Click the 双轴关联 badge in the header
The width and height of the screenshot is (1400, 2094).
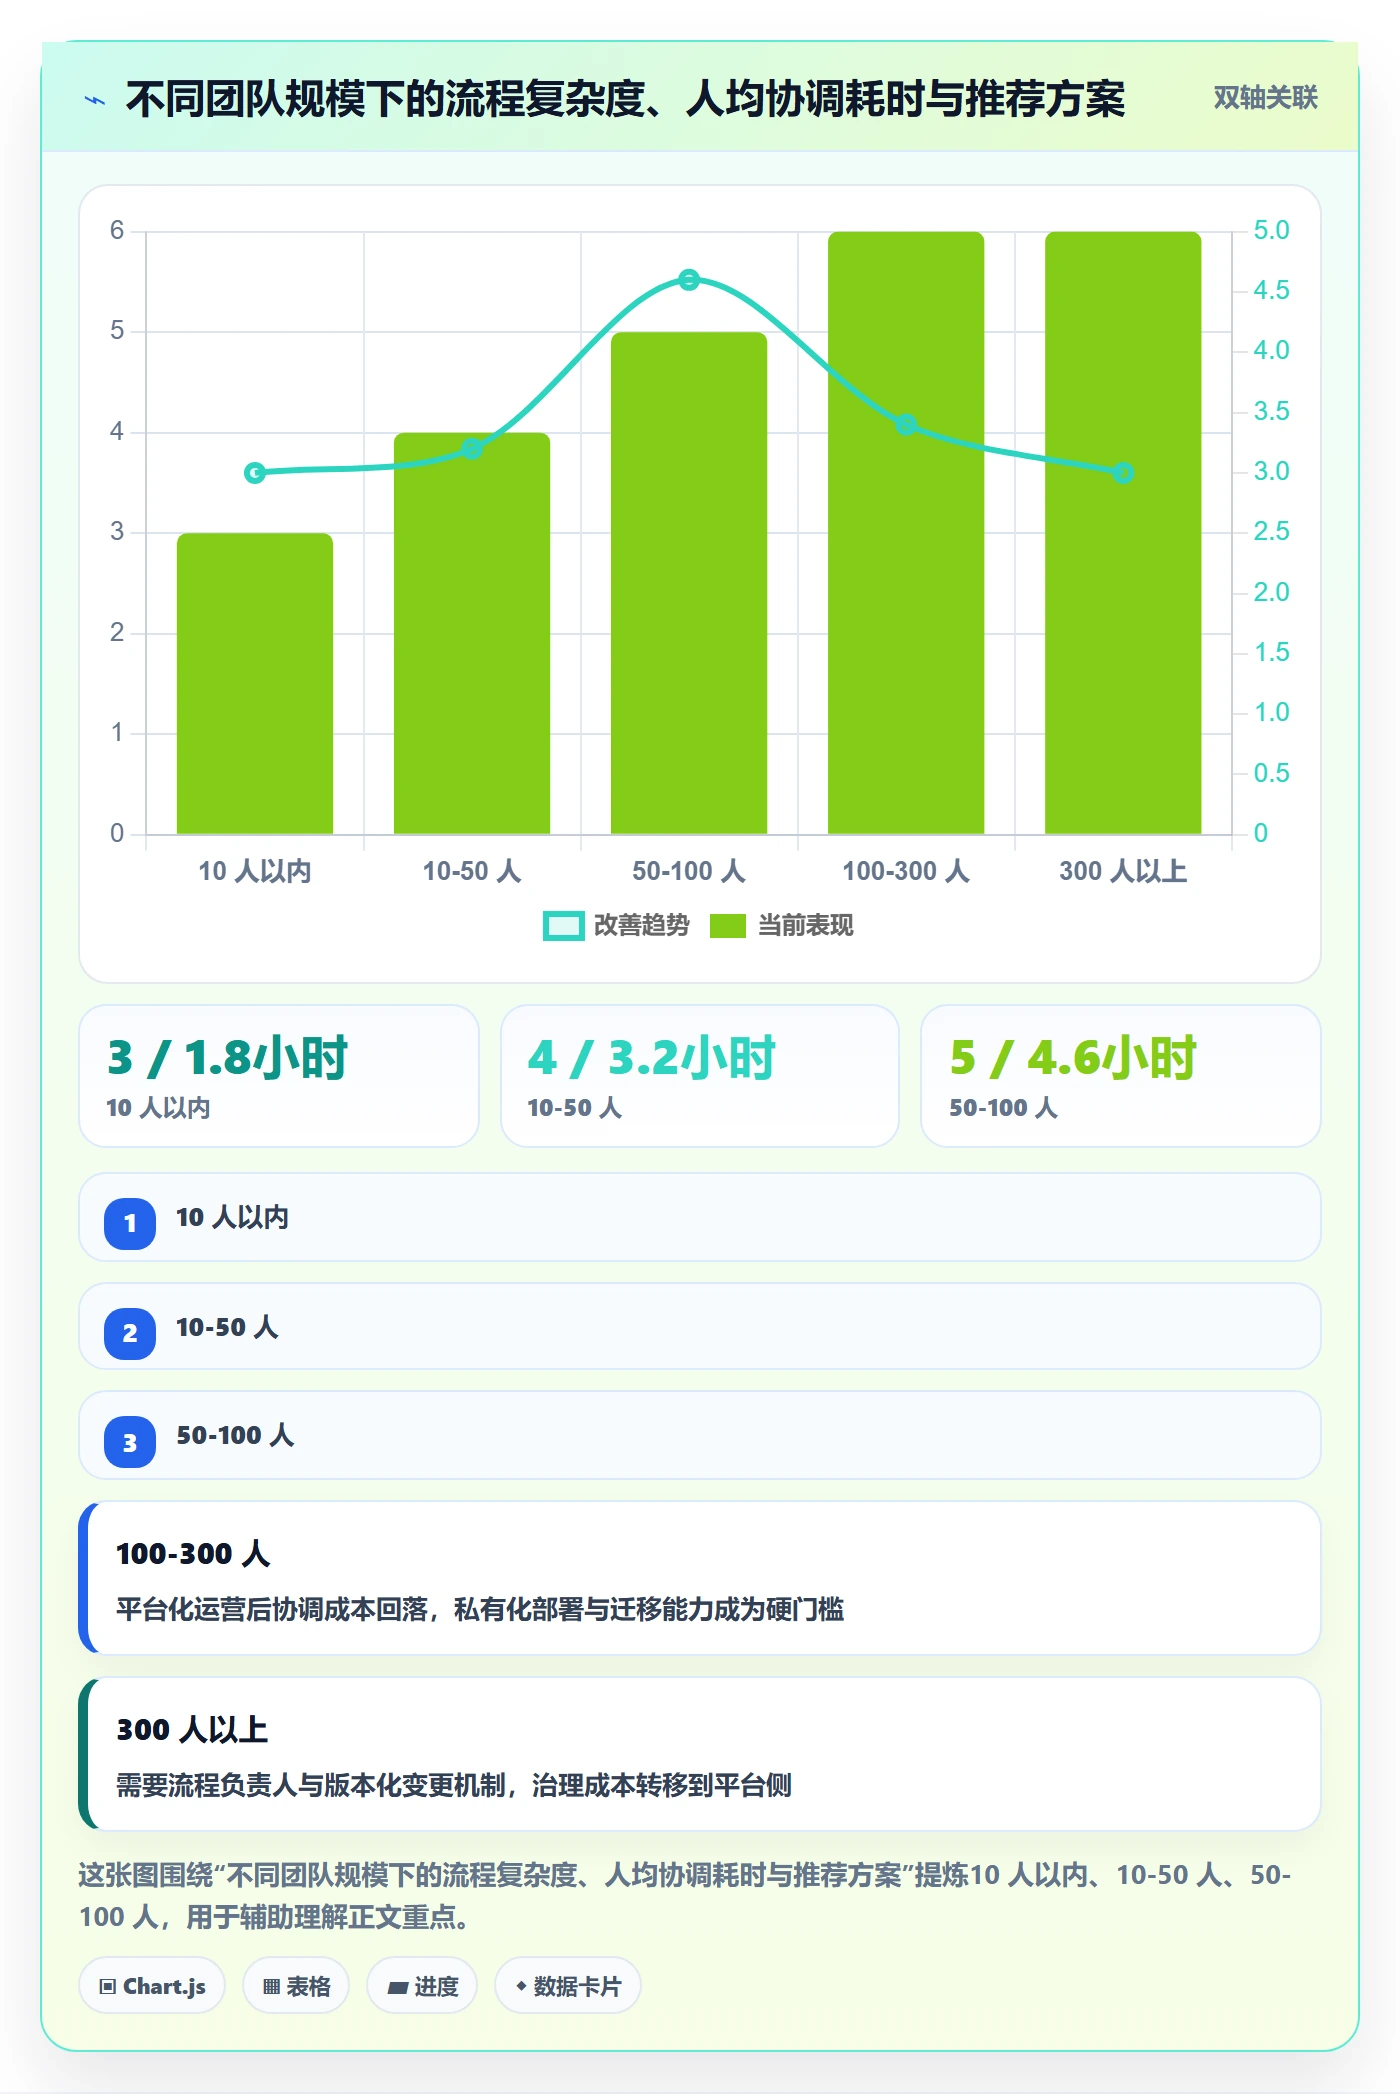pos(1265,97)
